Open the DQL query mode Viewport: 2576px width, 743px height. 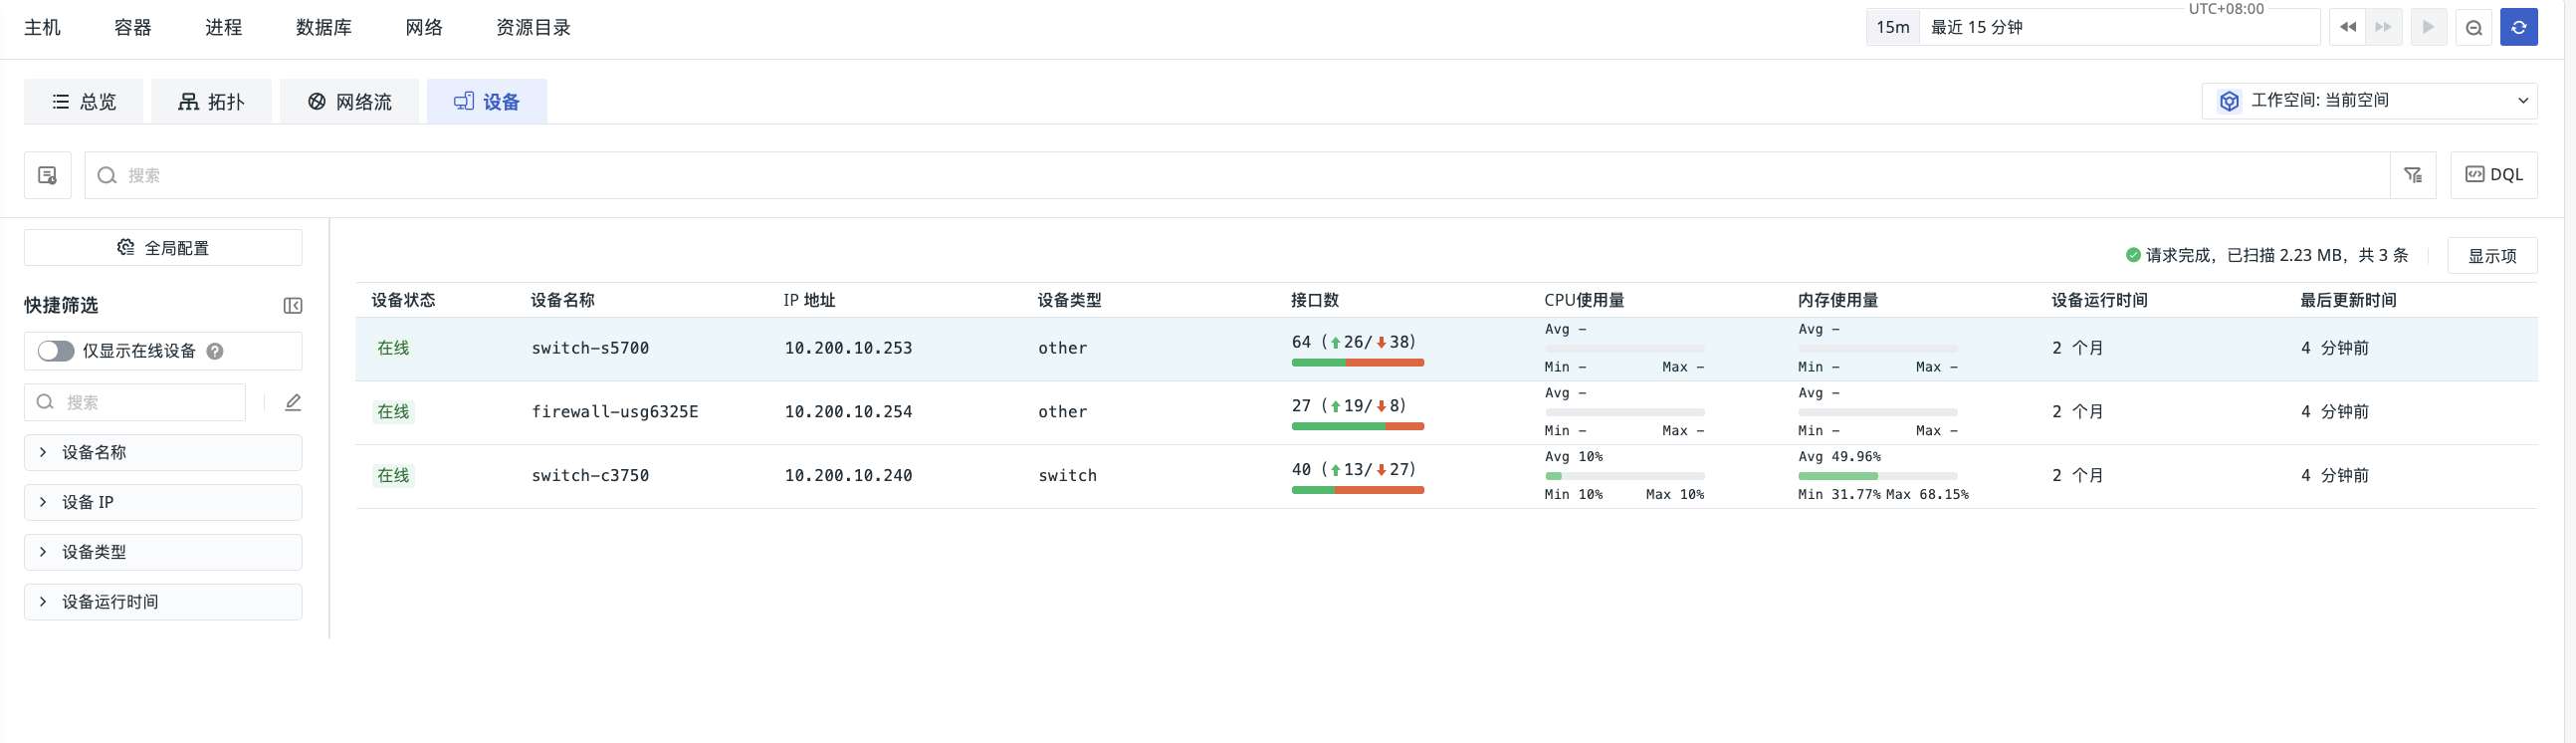[2493, 175]
